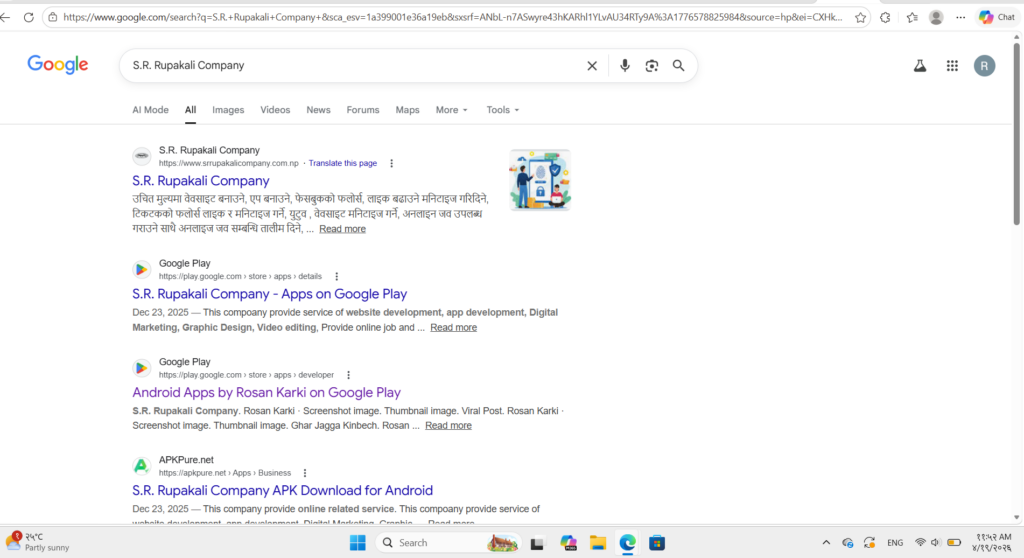The image size is (1024, 558).
Task: Click Read more under the Rosan Karki result
Action: [448, 425]
